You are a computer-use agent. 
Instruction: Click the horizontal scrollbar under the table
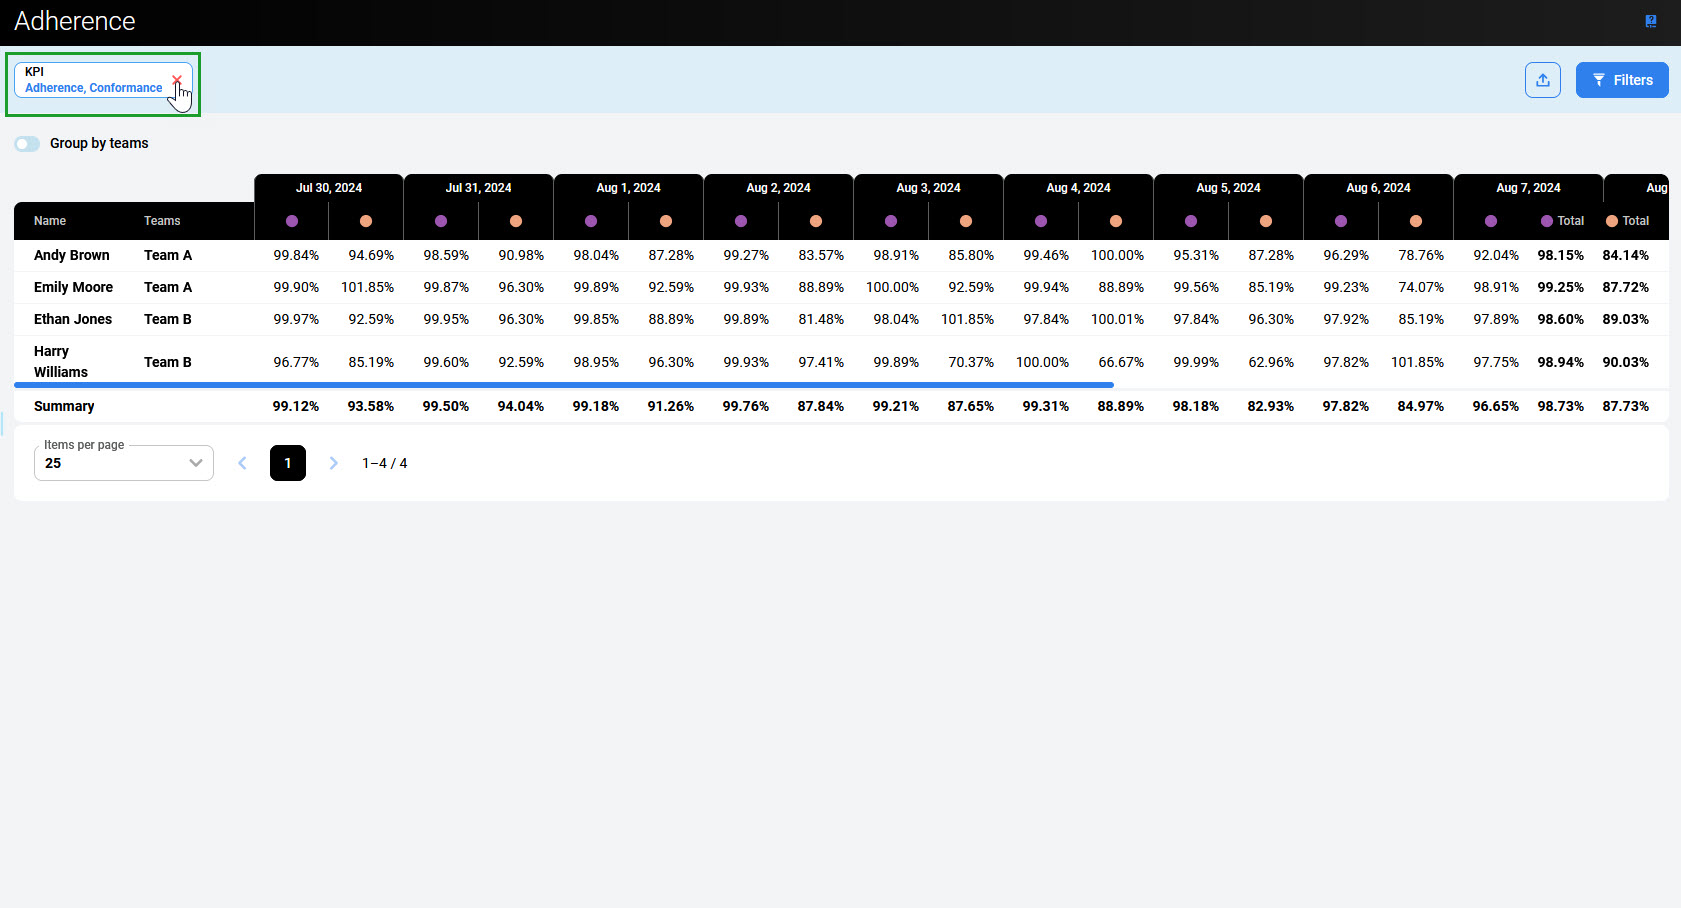click(x=564, y=384)
